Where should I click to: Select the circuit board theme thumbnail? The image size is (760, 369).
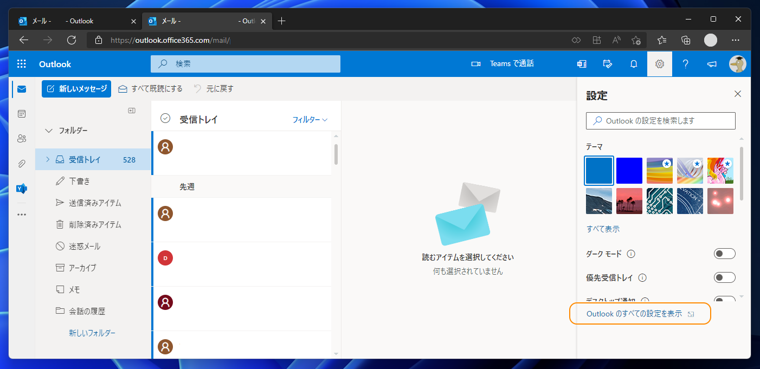[x=659, y=201]
